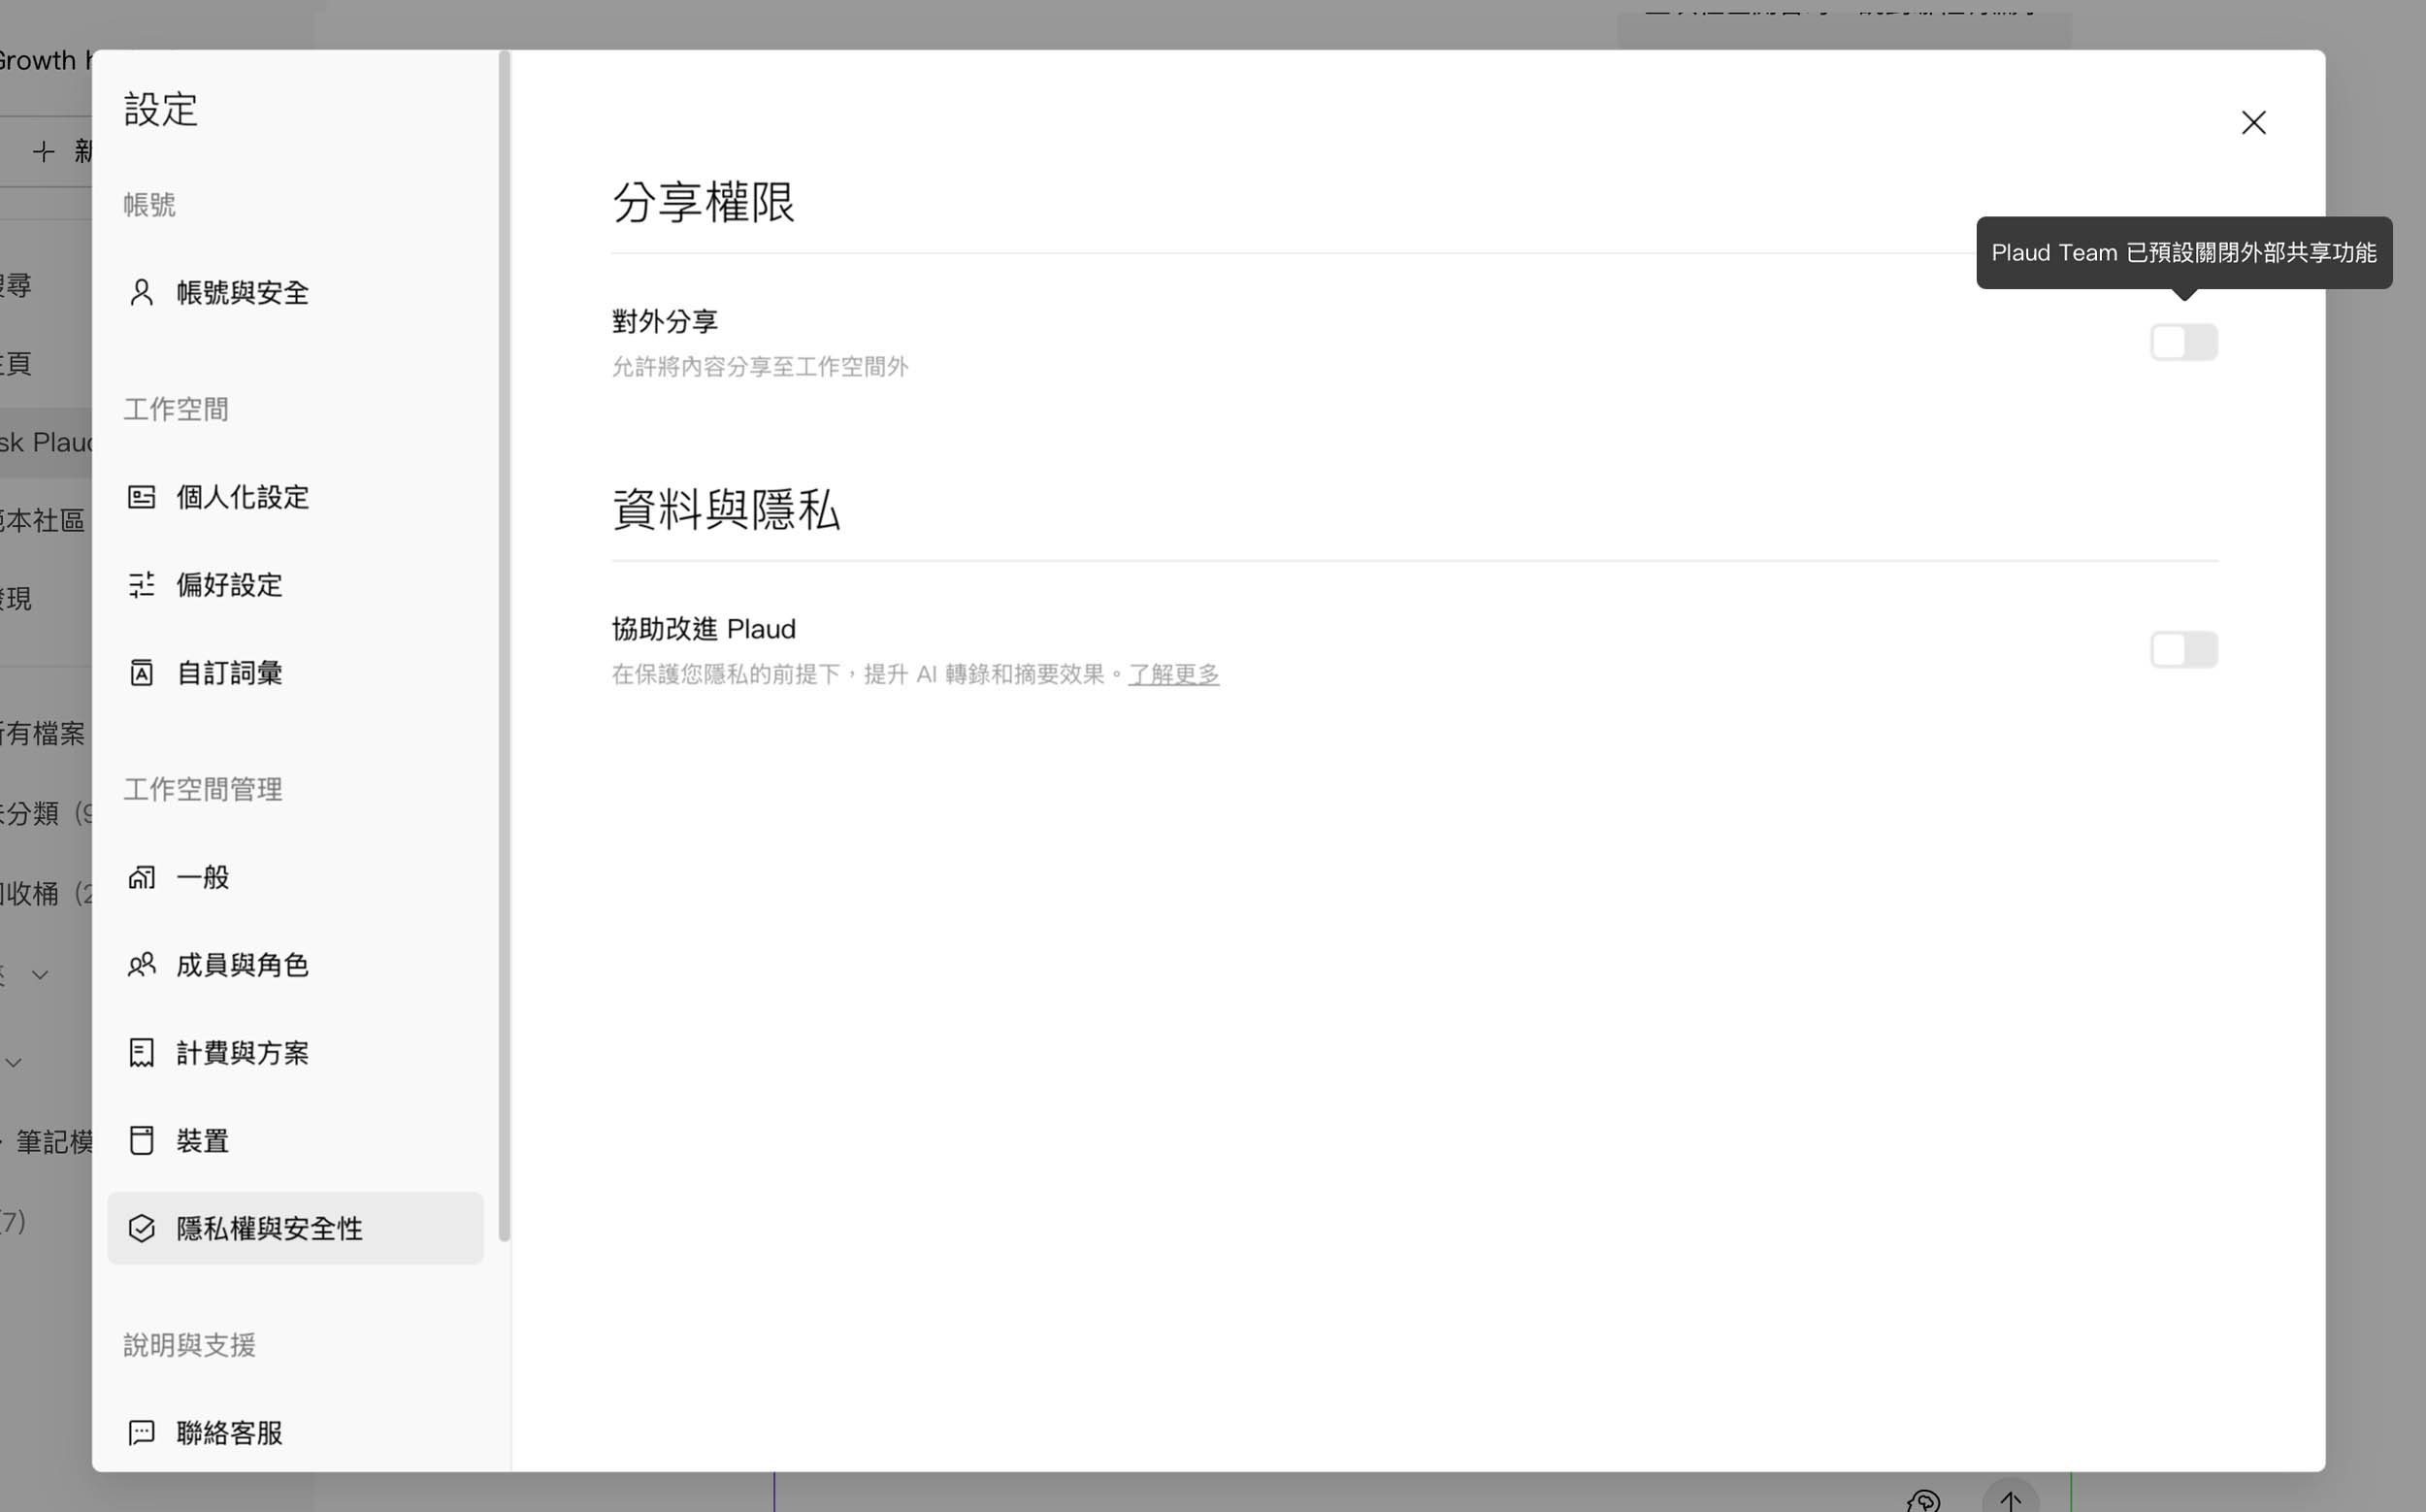Open 成員與角色 management

click(295, 965)
